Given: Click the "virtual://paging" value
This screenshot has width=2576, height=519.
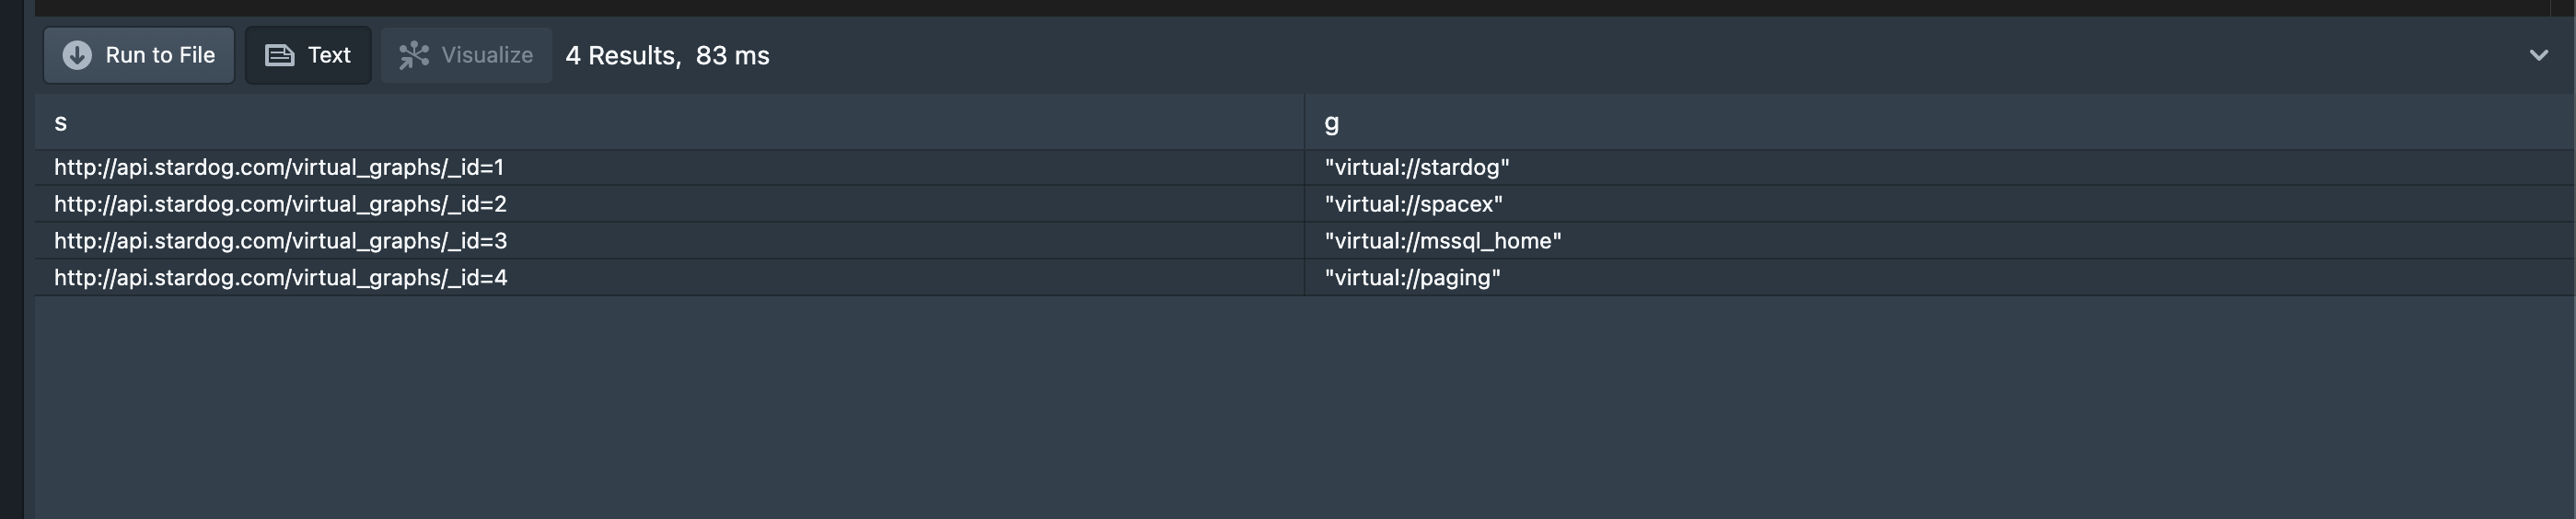Looking at the screenshot, I should click(x=1412, y=278).
